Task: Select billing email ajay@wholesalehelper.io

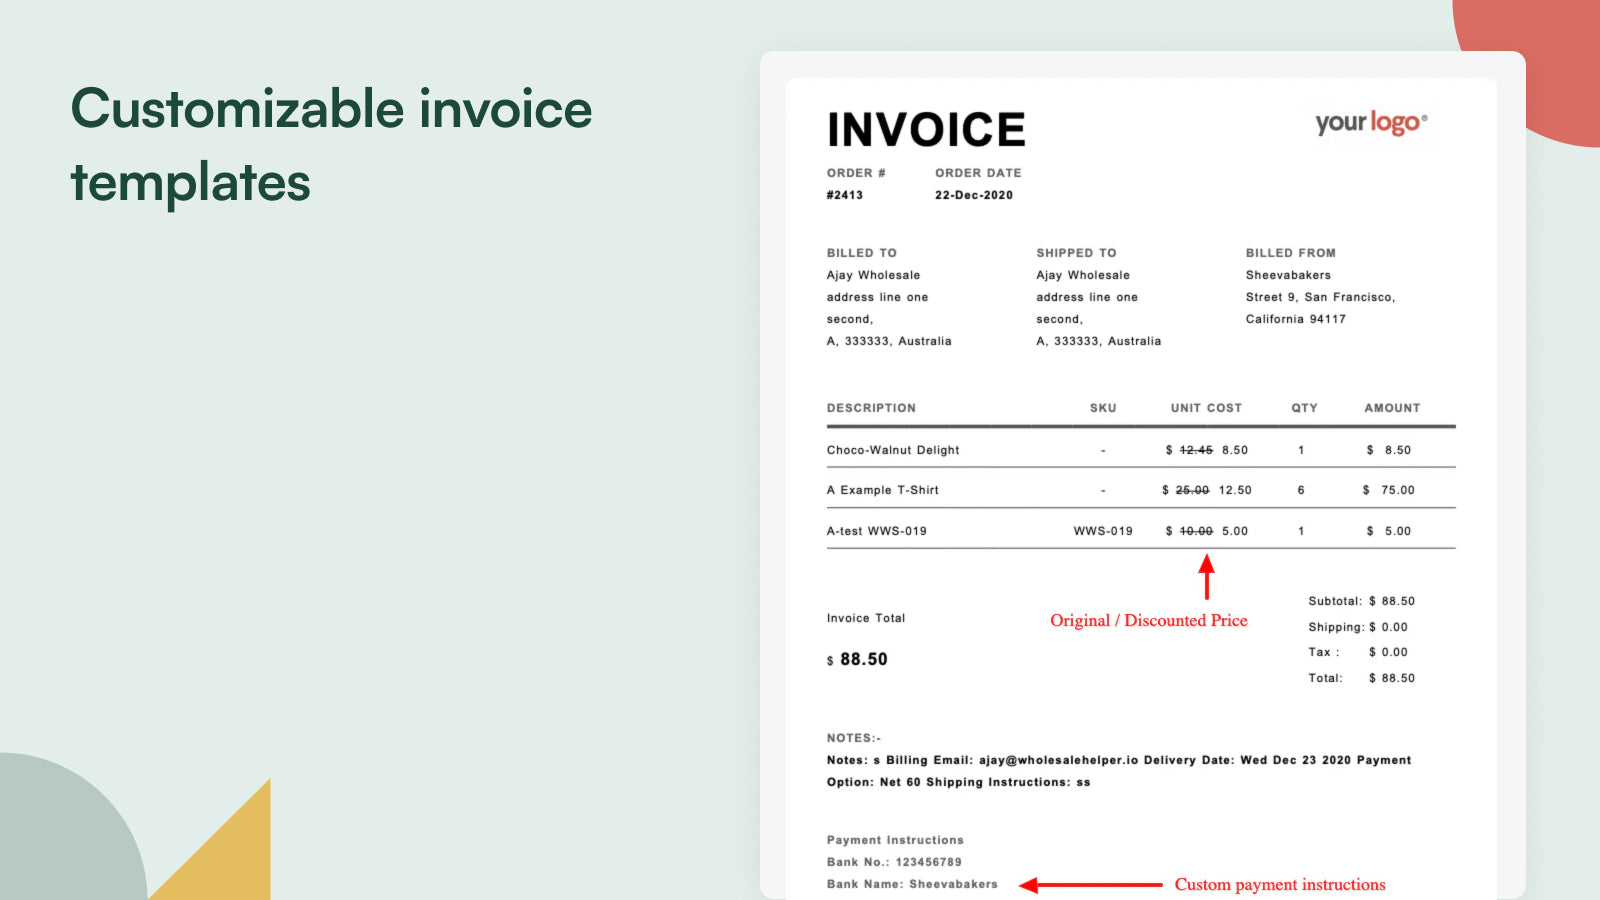Action: 1059,760
